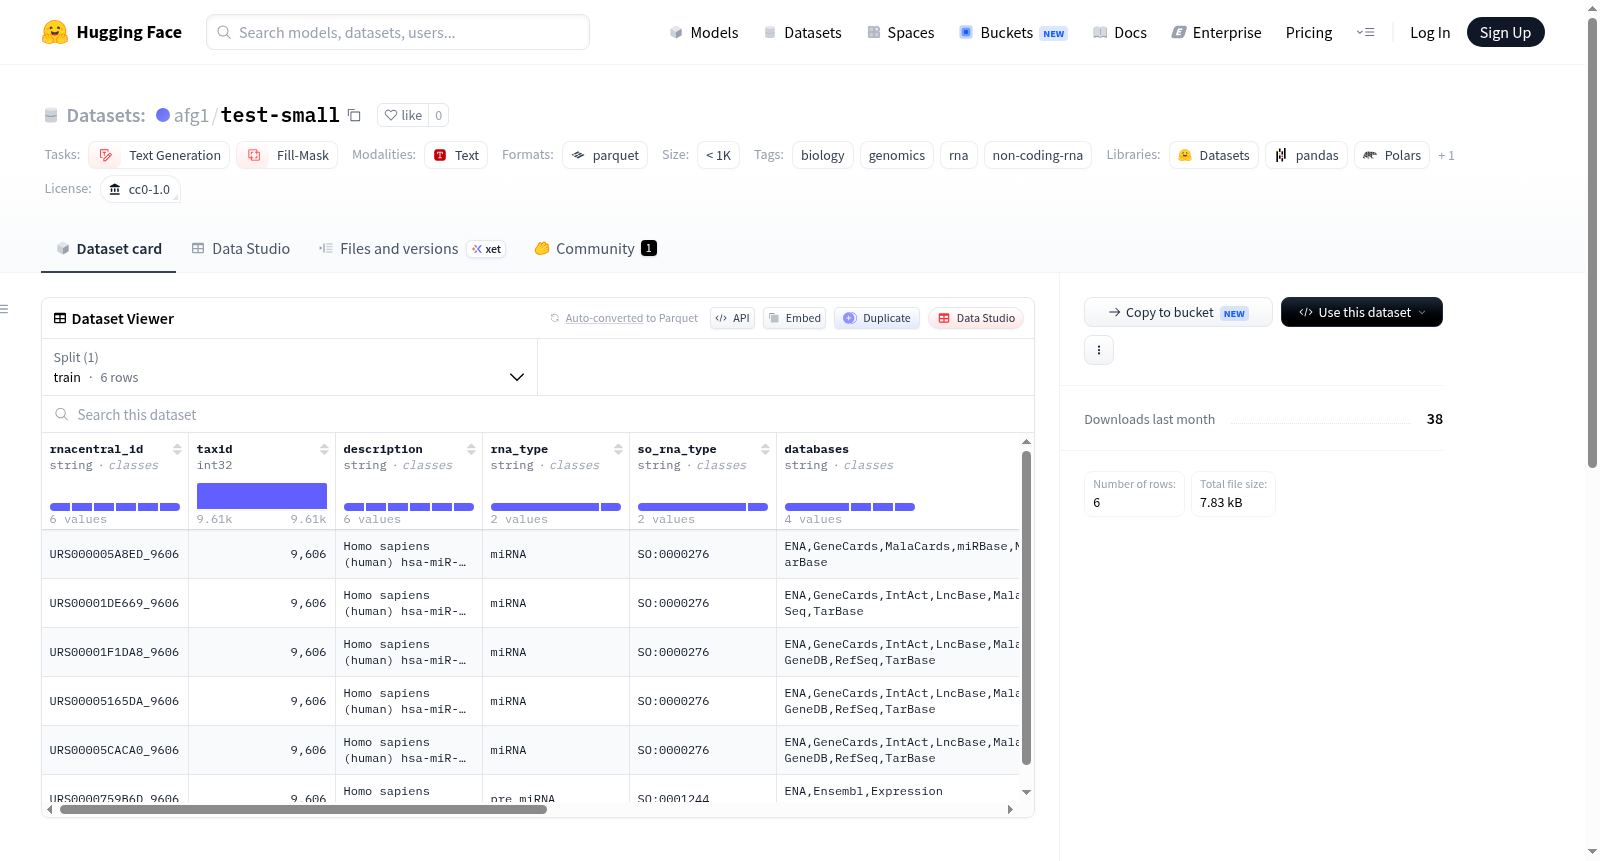This screenshot has width=1600, height=861.
Task: Click the sort icon on rnacentral_id column
Action: pyautogui.click(x=177, y=449)
